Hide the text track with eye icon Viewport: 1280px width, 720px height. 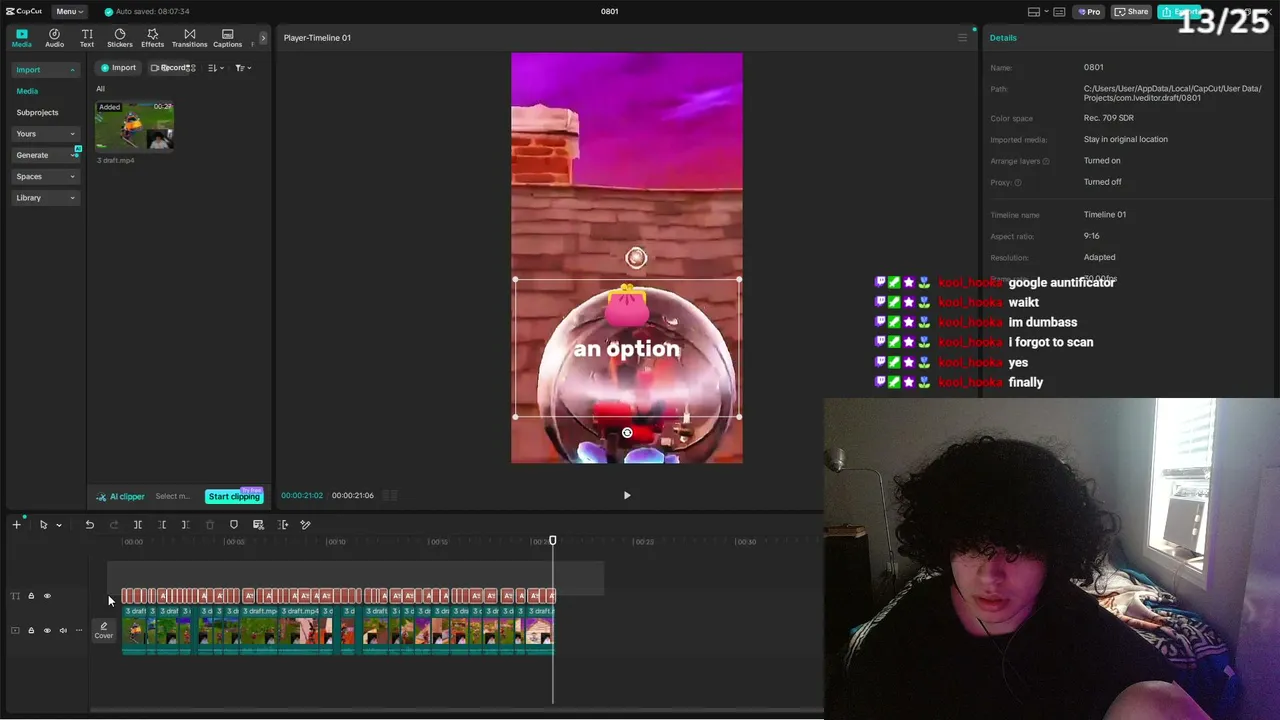(x=47, y=596)
